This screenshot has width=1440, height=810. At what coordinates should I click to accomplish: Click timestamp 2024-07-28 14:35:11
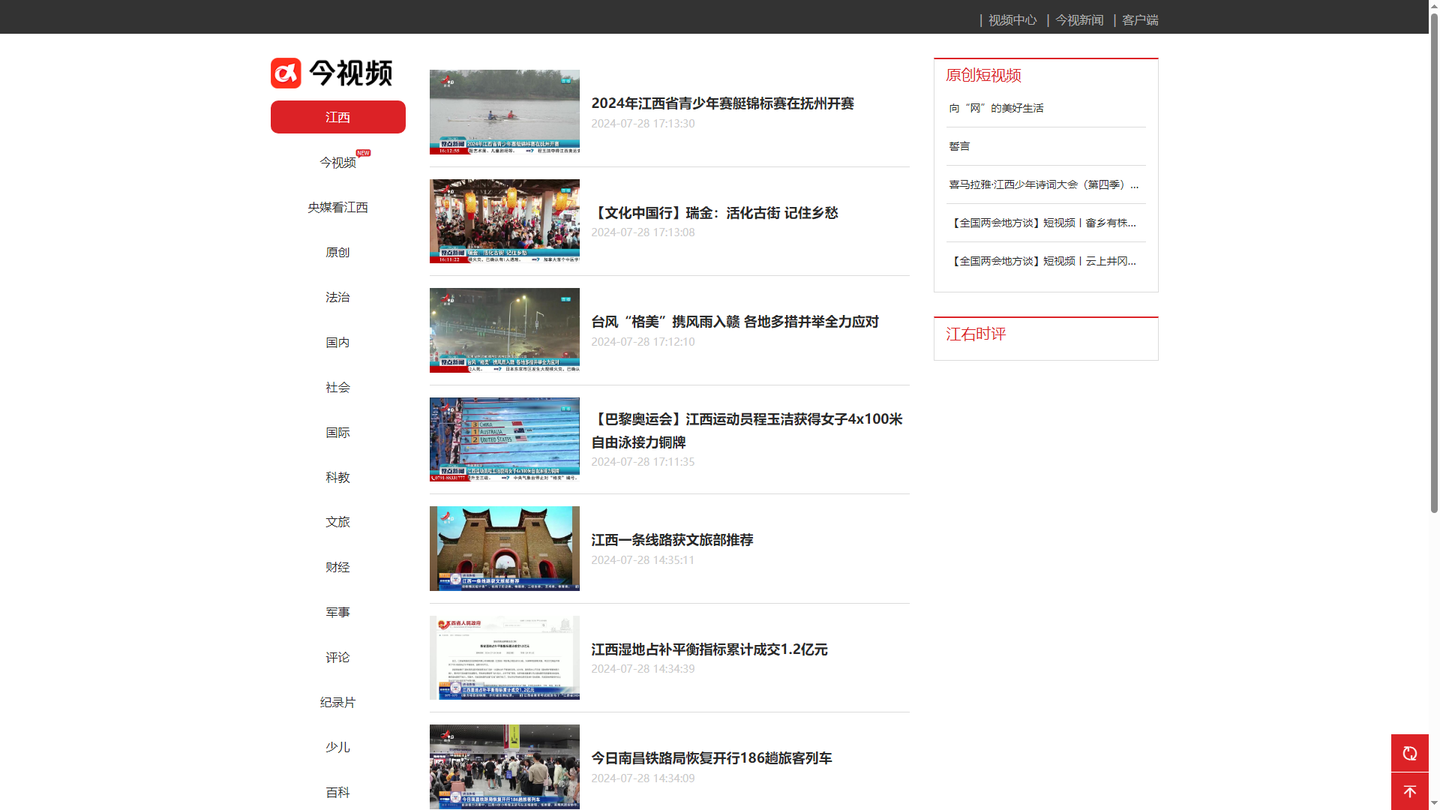(643, 560)
